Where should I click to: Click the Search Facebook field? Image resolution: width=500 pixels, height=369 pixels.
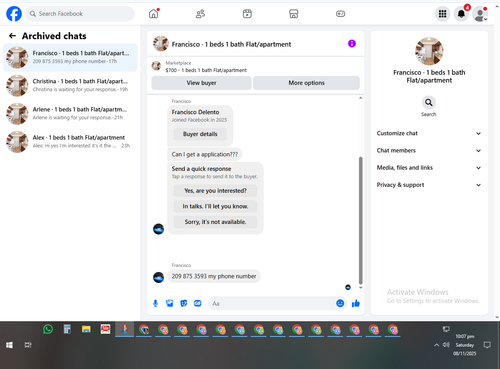pyautogui.click(x=80, y=14)
